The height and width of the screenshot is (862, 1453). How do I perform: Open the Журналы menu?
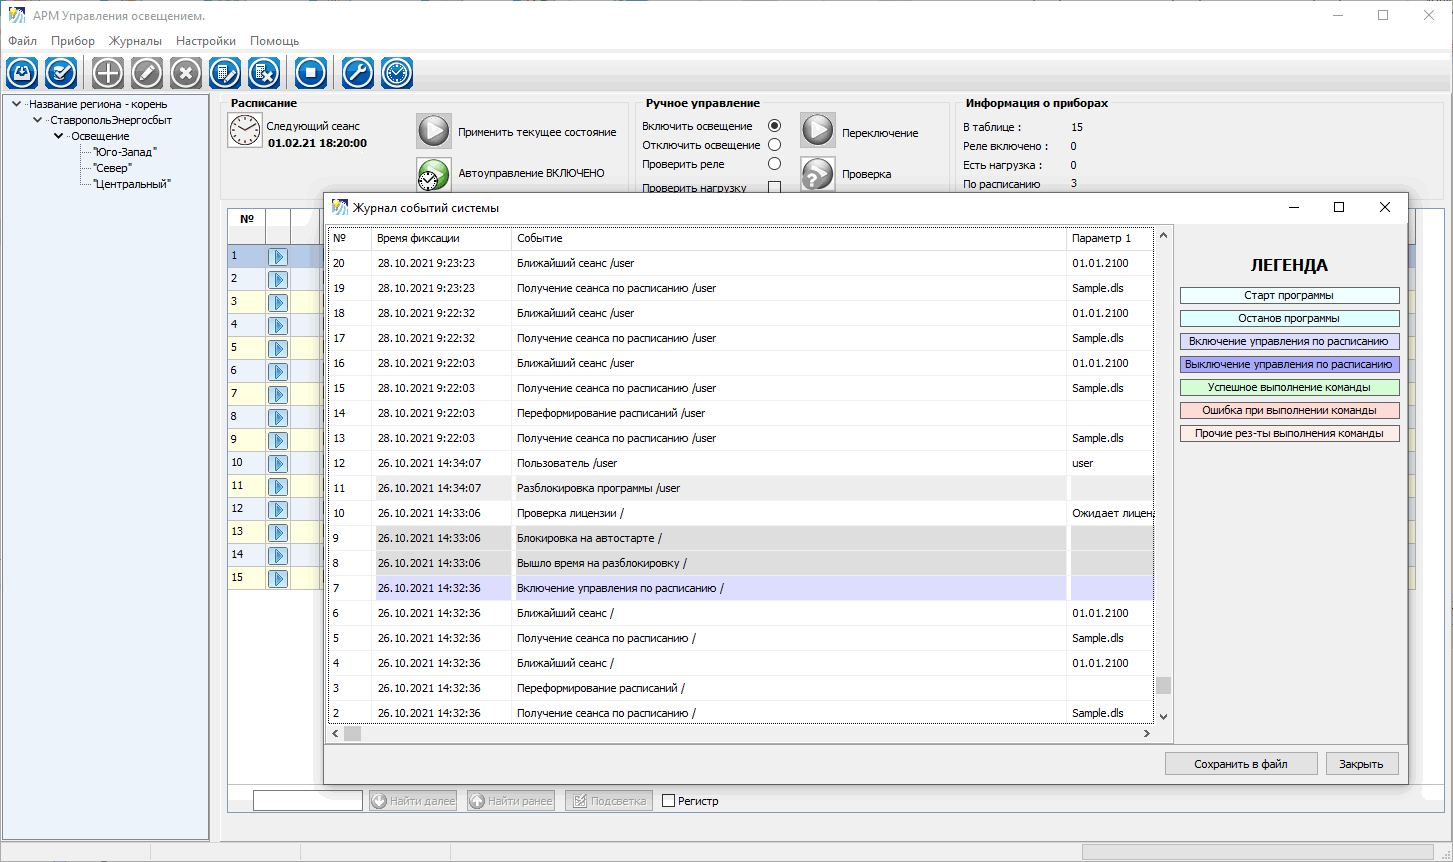pos(135,41)
